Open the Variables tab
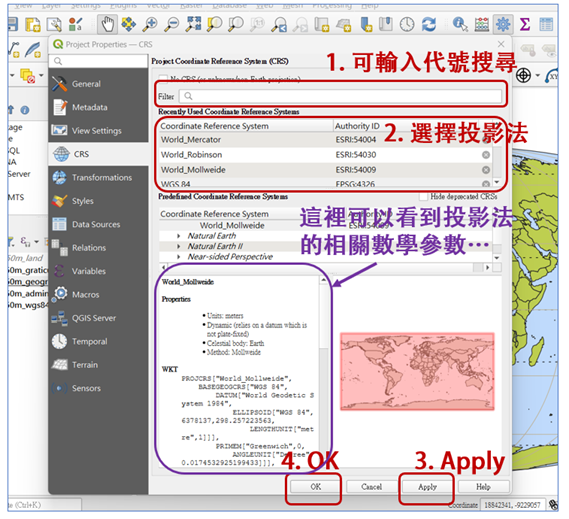This screenshot has width=569, height=519. [98, 271]
